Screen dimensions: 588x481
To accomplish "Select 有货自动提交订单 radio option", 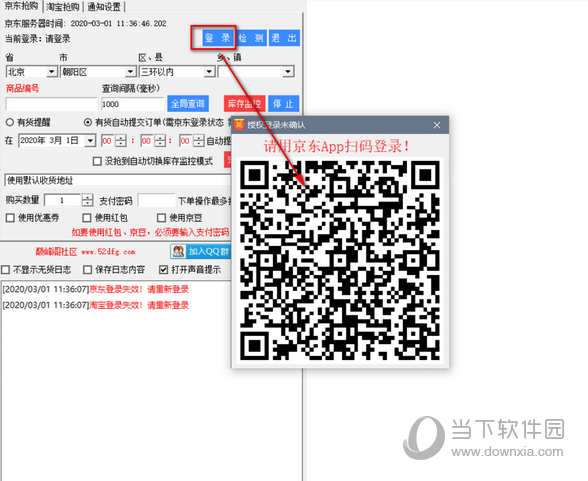I will pos(88,122).
